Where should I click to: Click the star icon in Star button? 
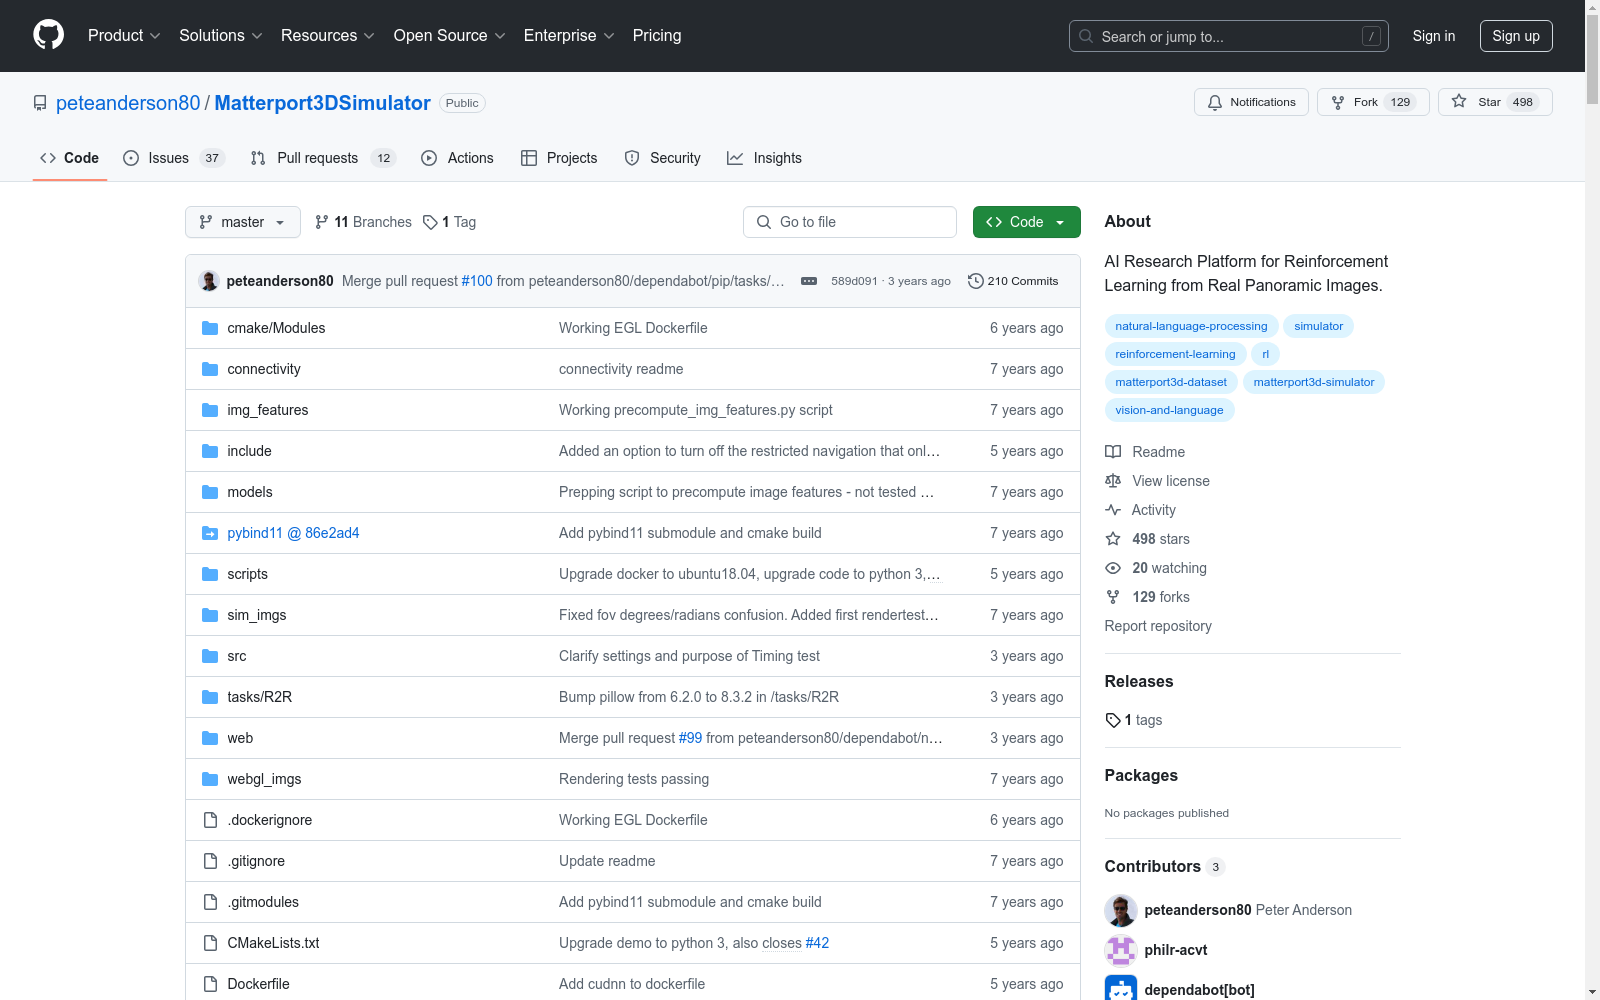1459,102
